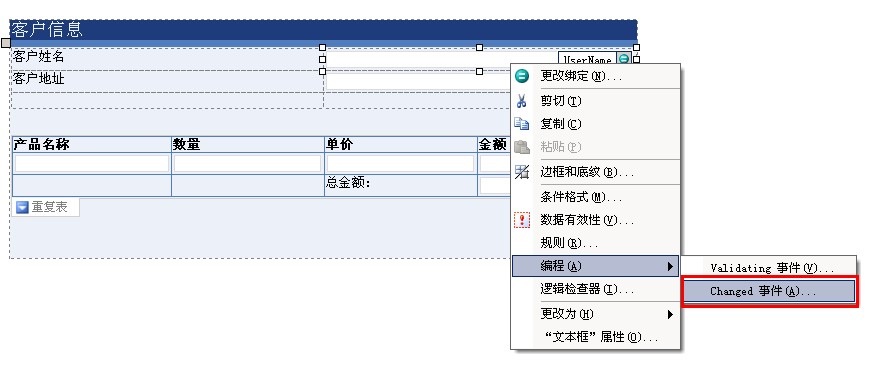This screenshot has width=869, height=370.
Task: Click the 数量 column input cell
Action: [247, 163]
